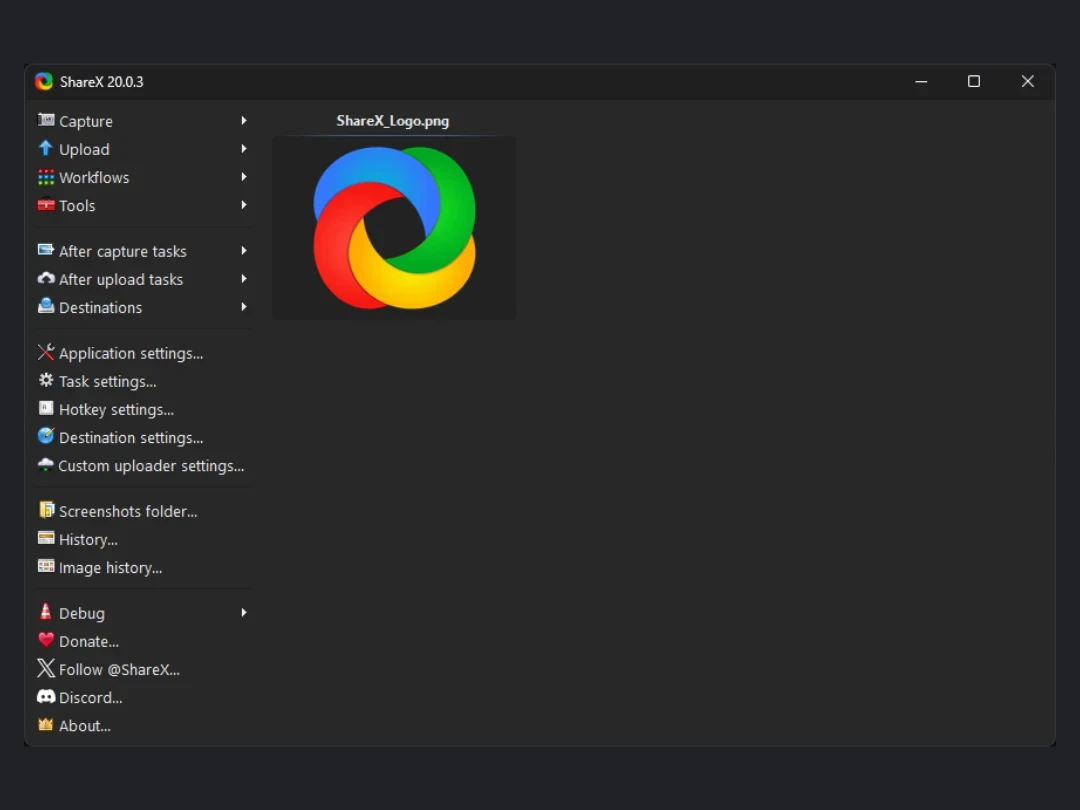Click the X logo beside Follow @ShareX

[x=45, y=668]
